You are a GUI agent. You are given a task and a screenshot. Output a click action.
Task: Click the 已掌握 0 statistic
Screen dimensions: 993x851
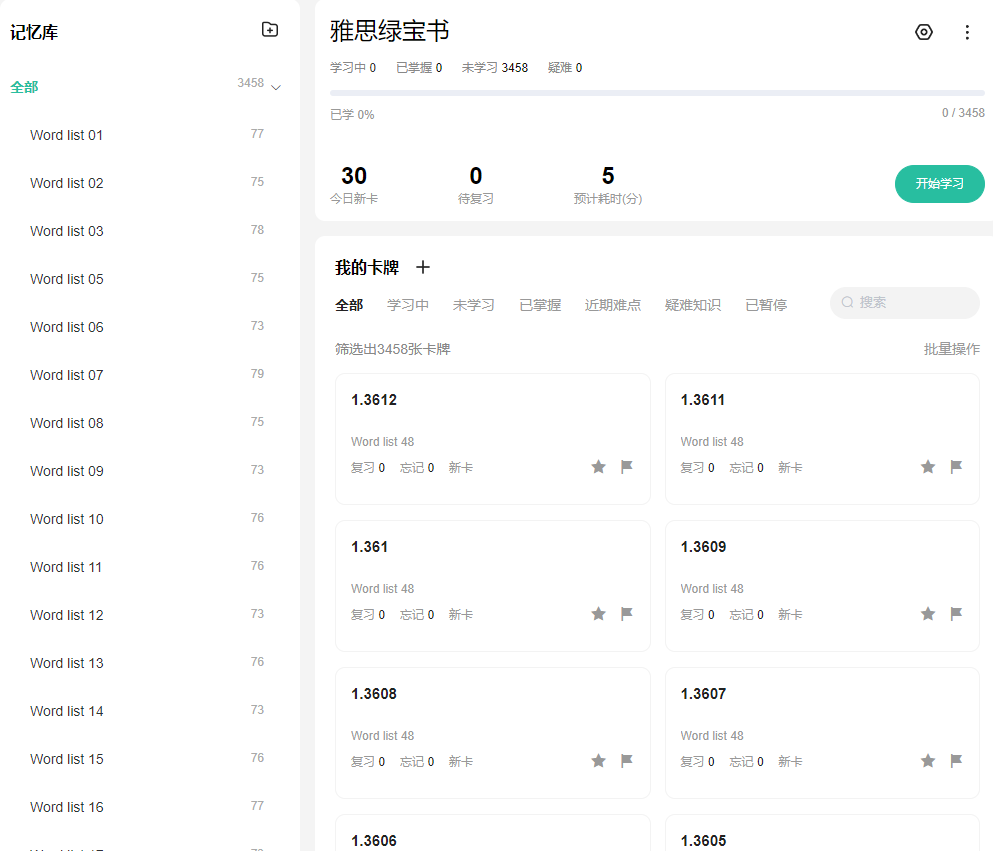(x=419, y=68)
